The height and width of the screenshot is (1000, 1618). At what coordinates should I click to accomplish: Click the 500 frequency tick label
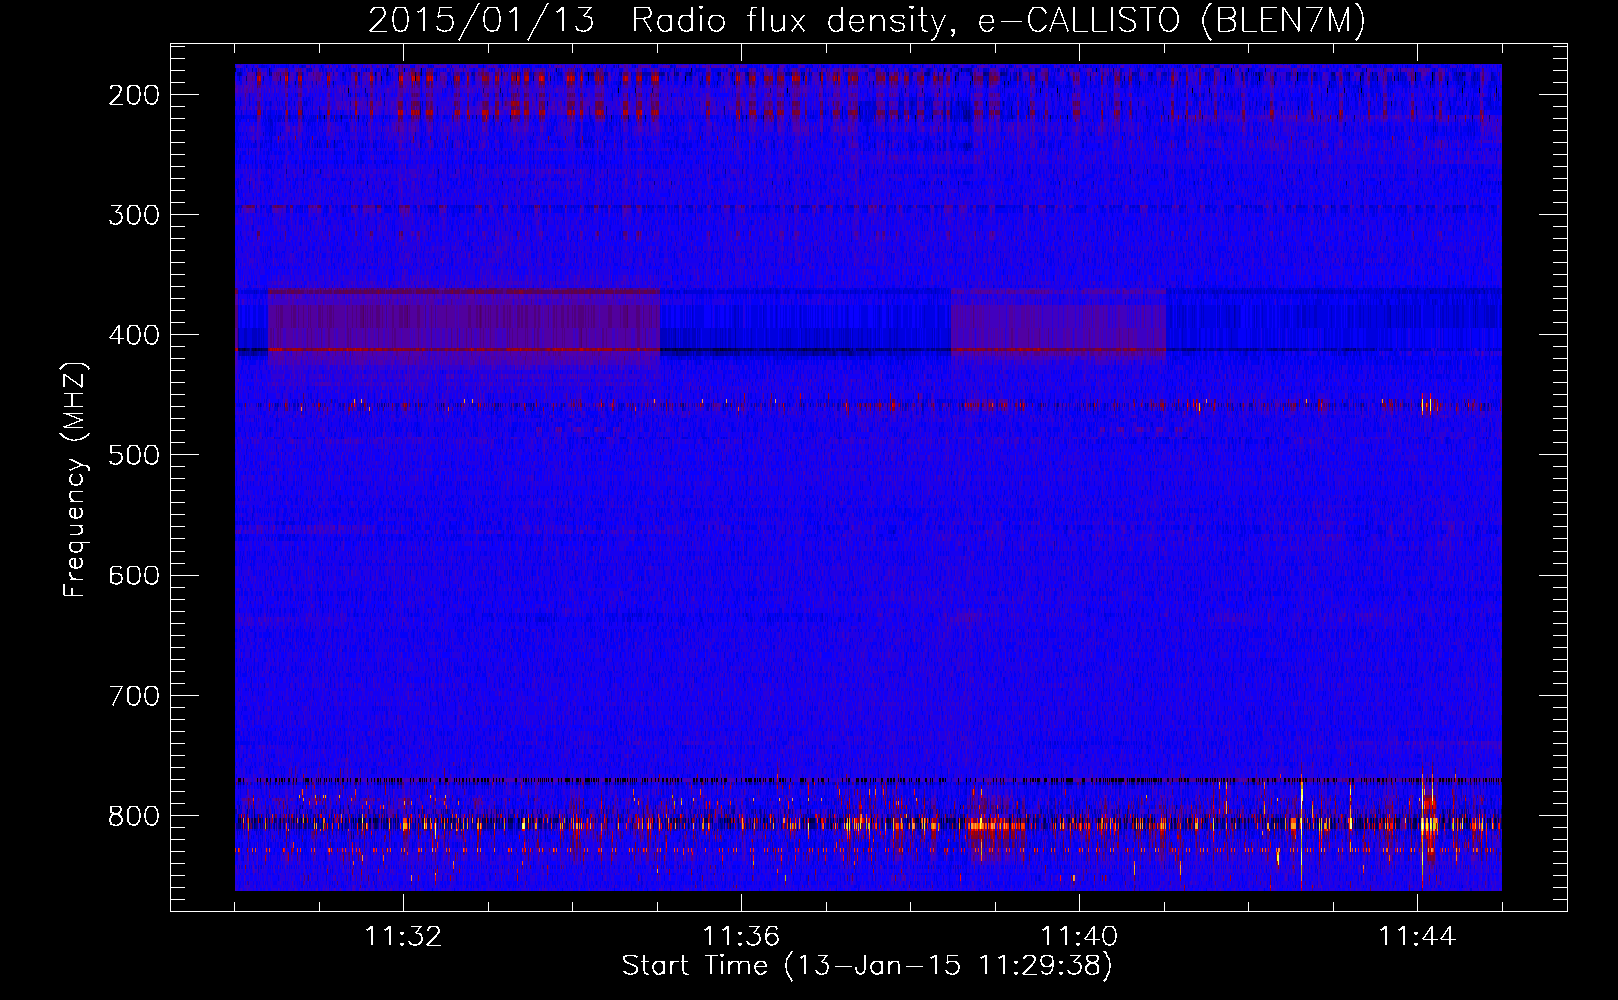pyautogui.click(x=134, y=455)
